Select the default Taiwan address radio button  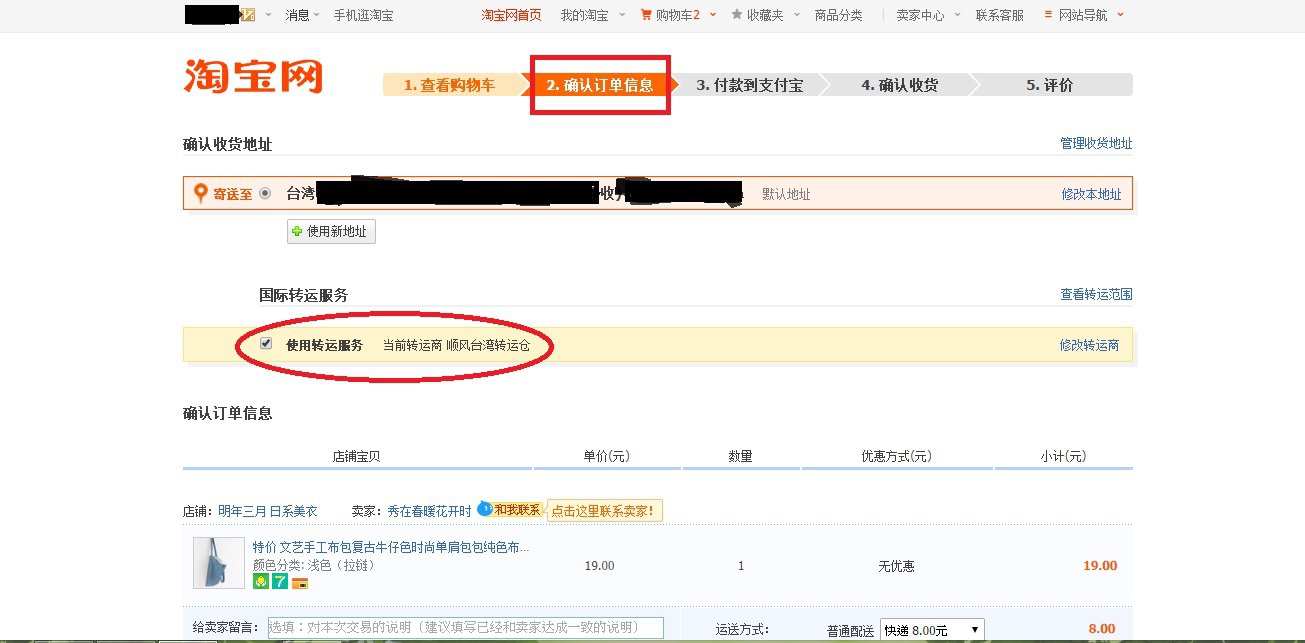click(x=265, y=193)
